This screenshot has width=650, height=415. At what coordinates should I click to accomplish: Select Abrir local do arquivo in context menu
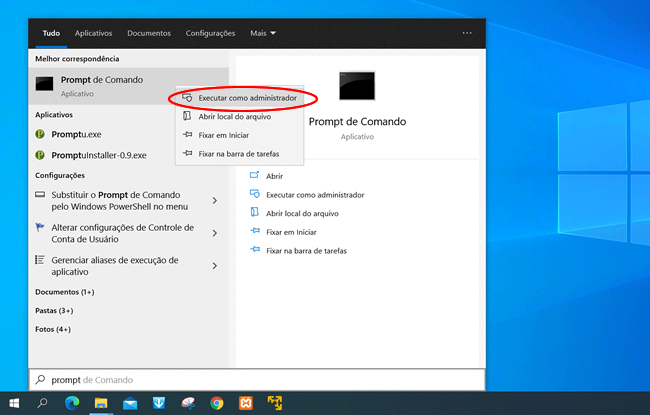pyautogui.click(x=234, y=117)
